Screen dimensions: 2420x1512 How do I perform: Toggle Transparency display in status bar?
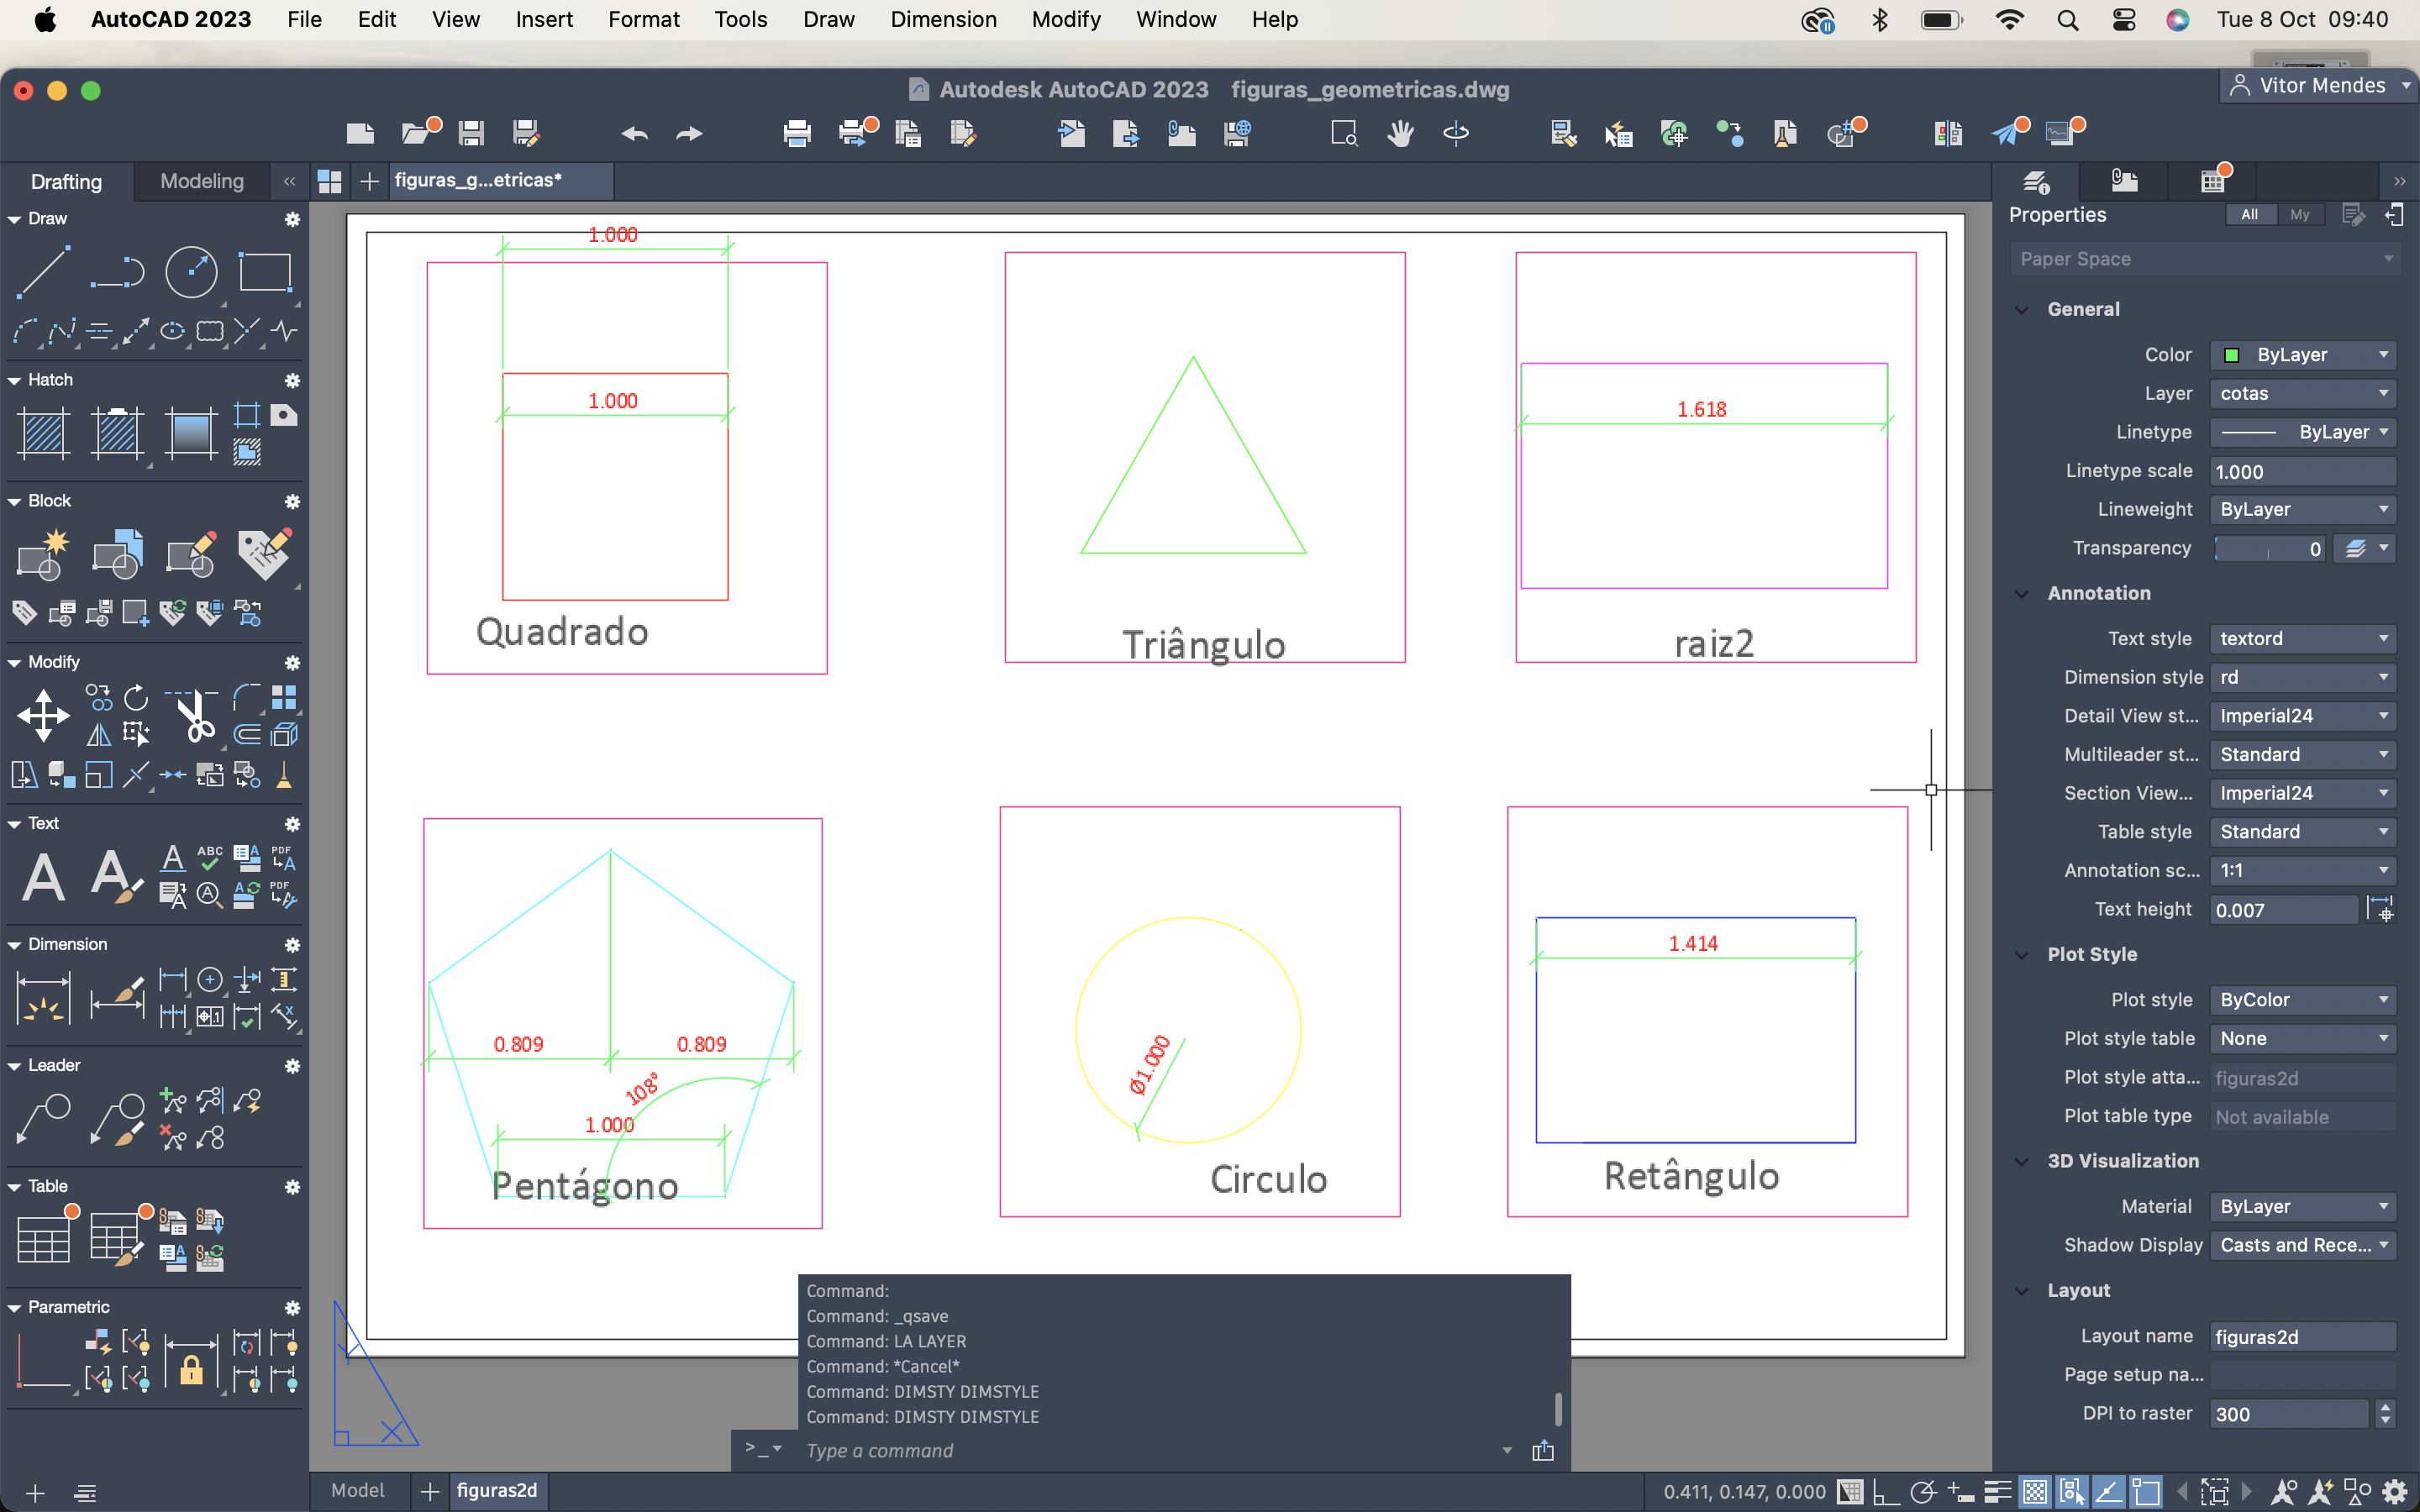click(x=2035, y=1492)
